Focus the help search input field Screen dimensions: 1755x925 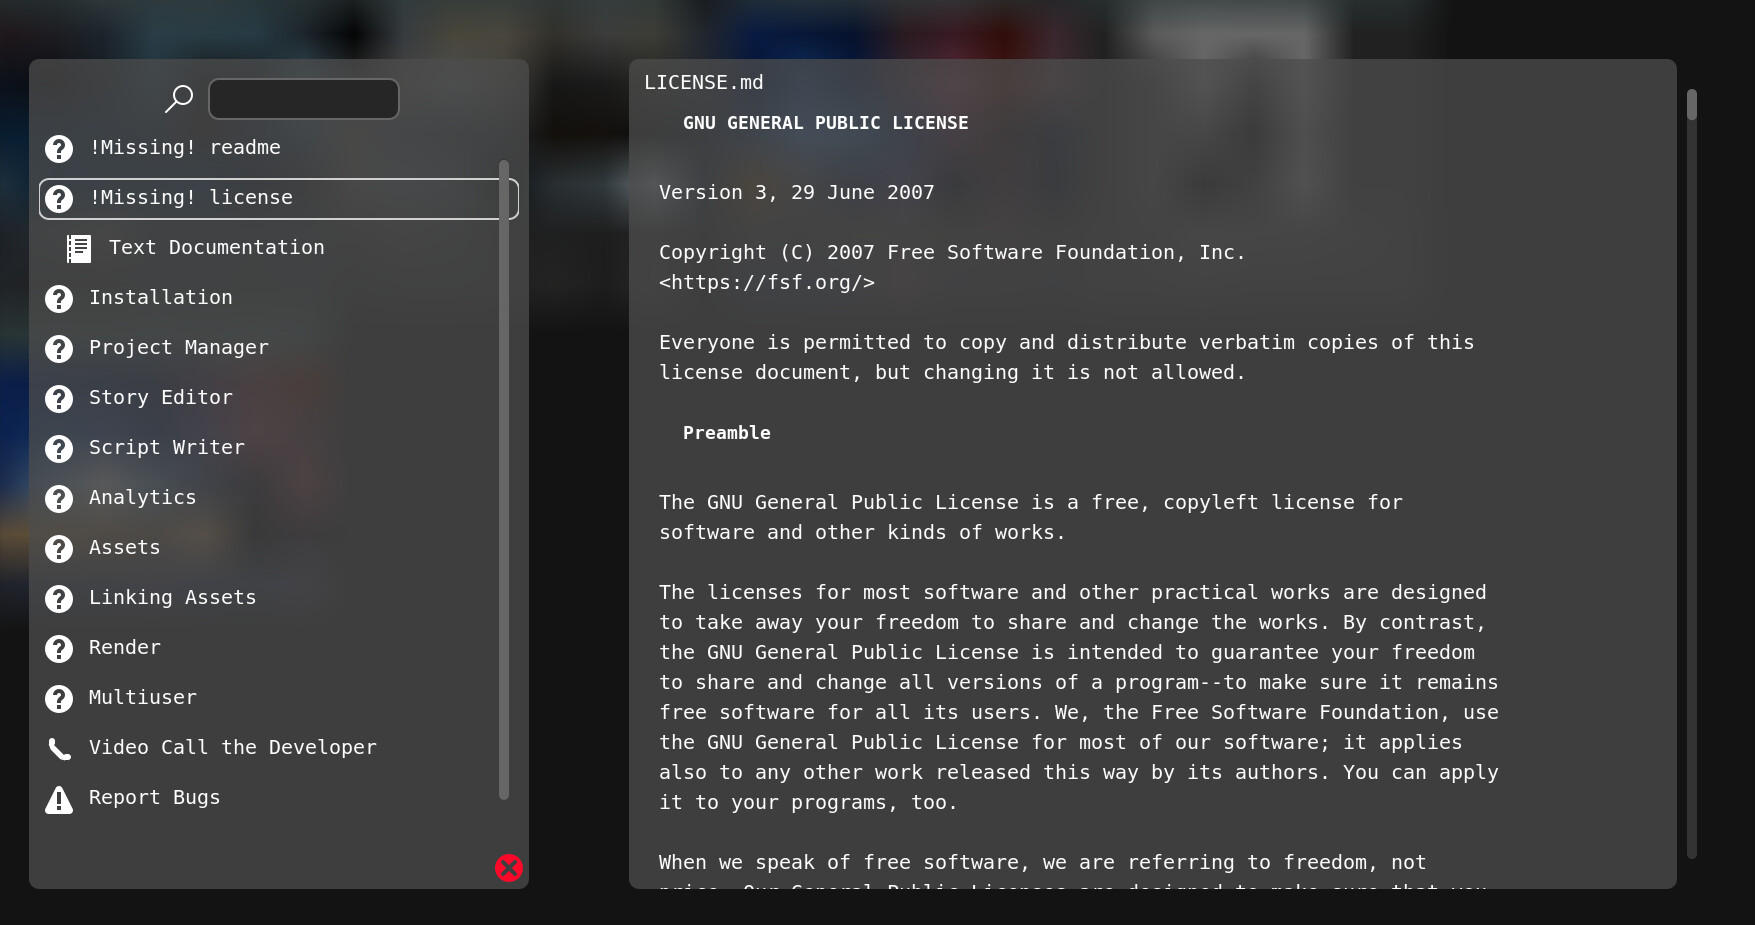[304, 99]
